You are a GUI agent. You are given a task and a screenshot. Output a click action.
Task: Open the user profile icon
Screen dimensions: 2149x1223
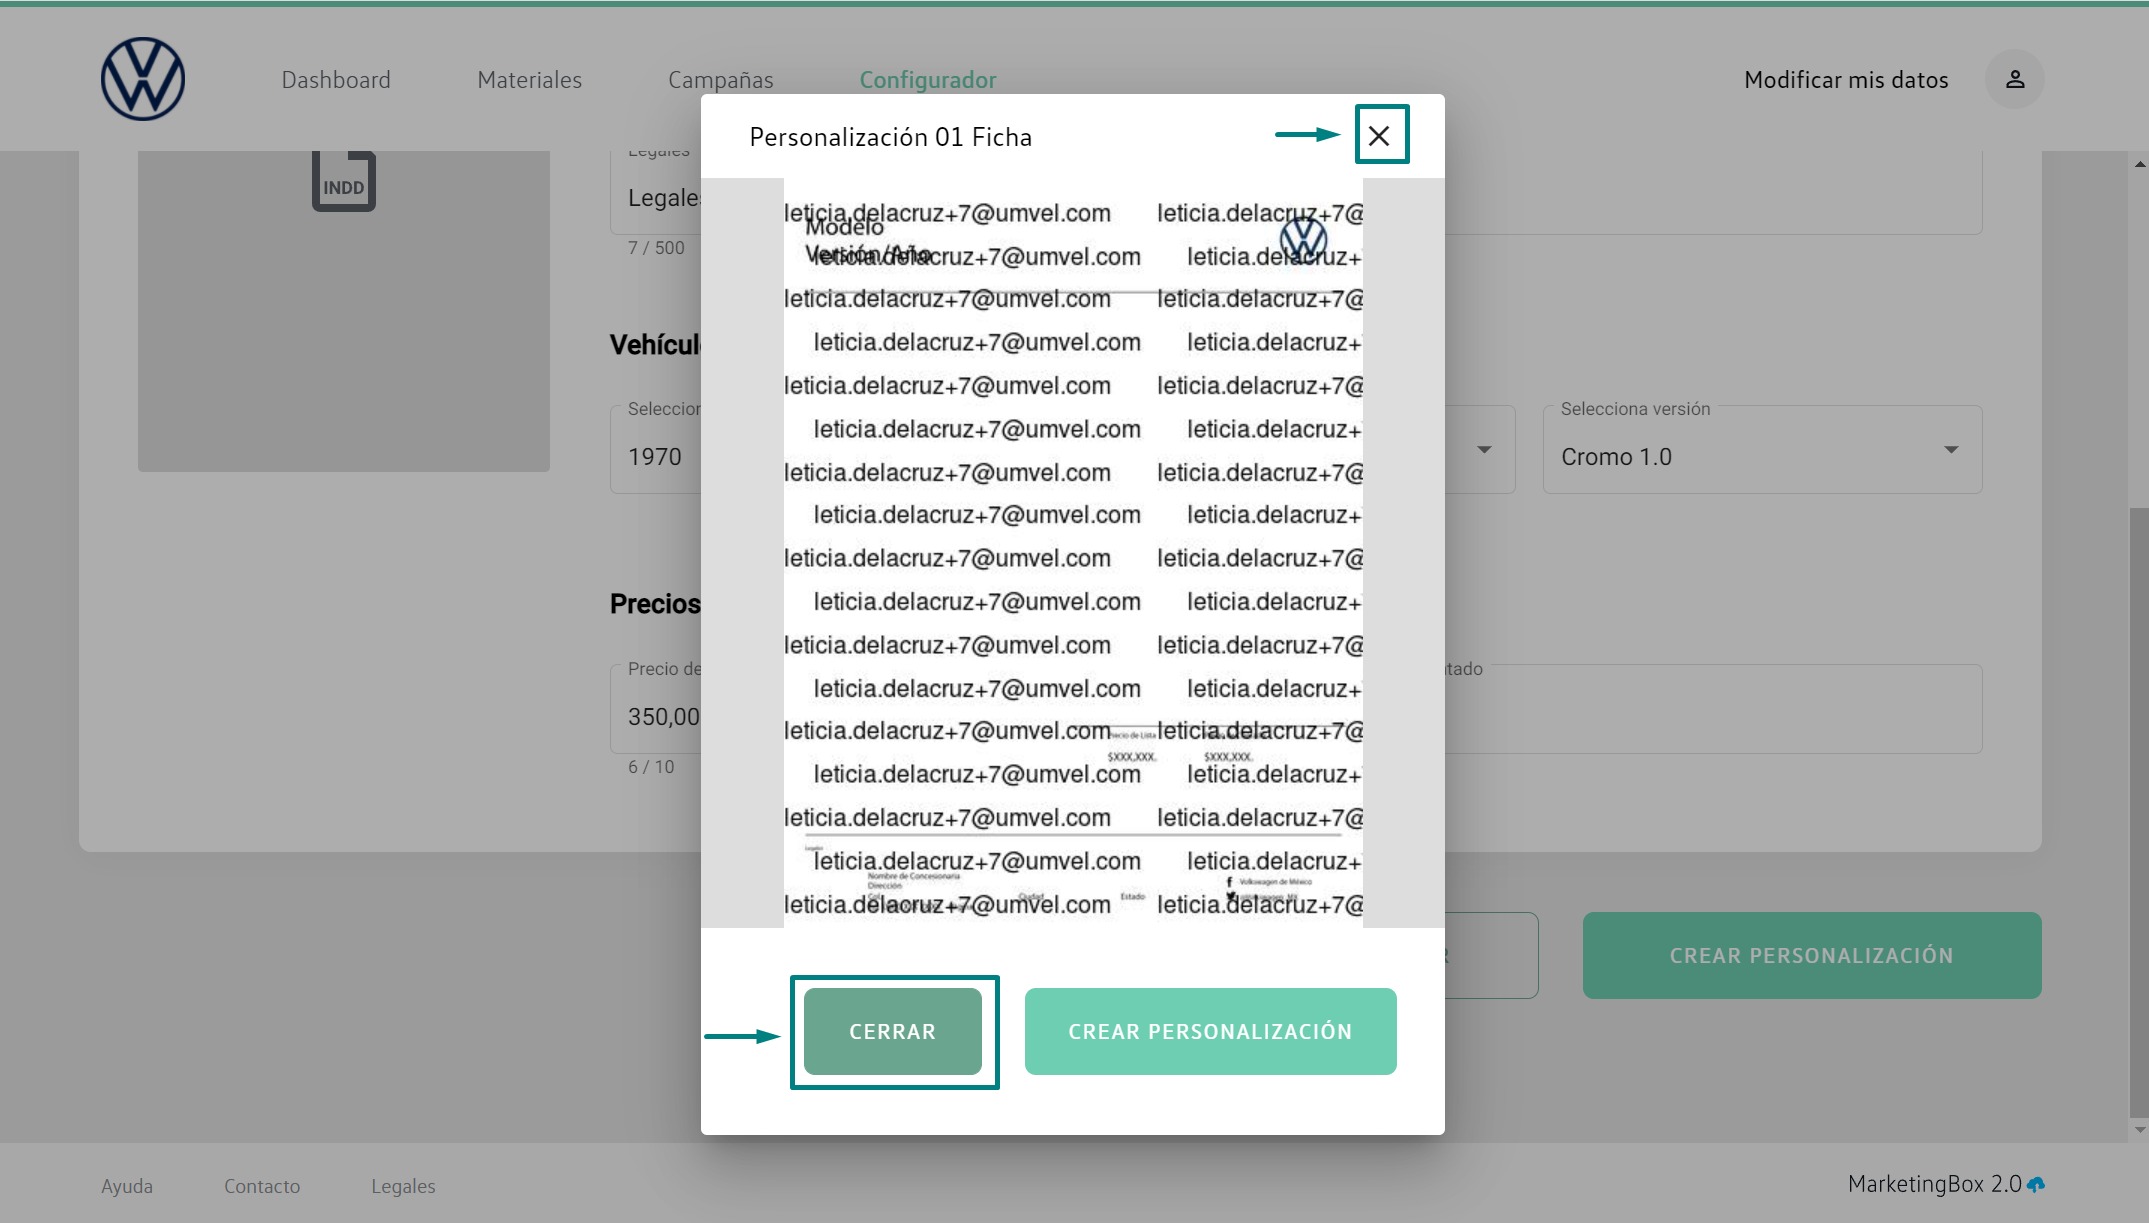pyautogui.click(x=2014, y=79)
